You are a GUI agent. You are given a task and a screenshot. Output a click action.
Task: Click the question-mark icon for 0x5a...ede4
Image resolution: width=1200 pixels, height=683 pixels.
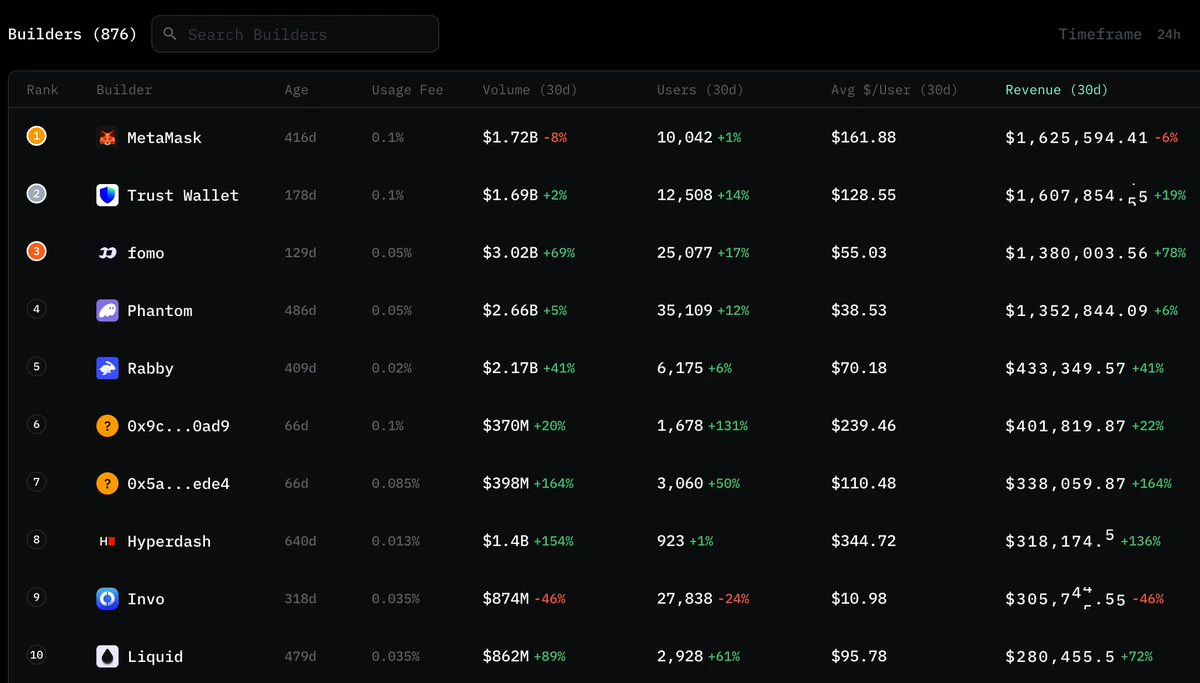tap(107, 484)
